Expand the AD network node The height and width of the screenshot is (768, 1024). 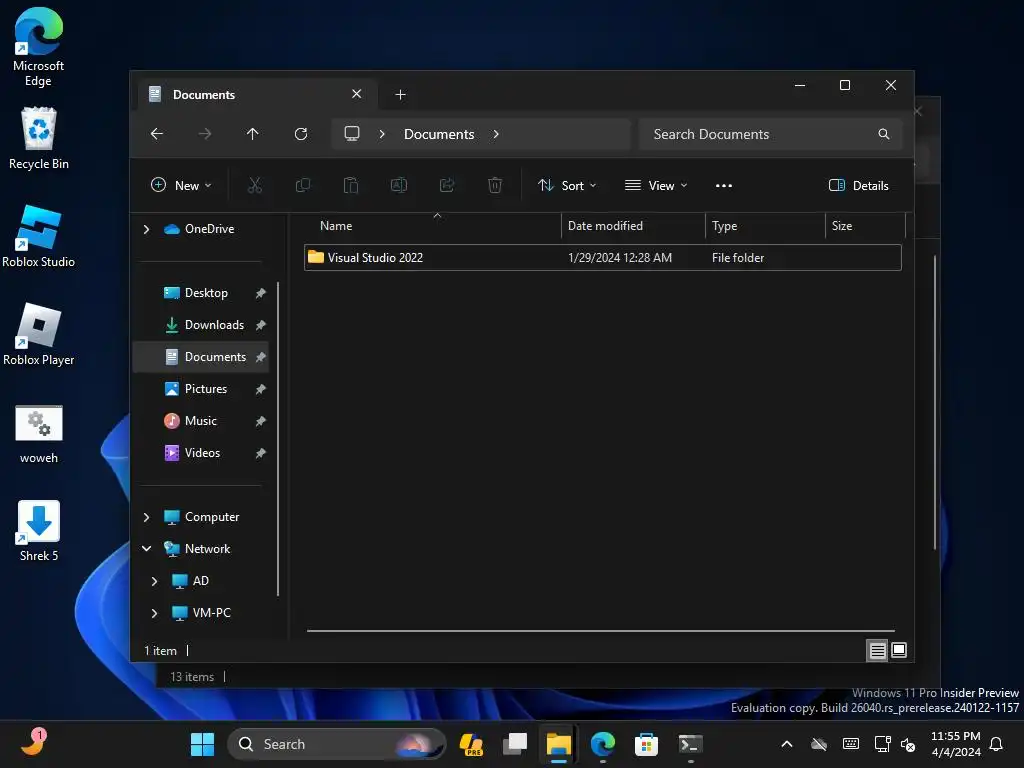coord(154,581)
